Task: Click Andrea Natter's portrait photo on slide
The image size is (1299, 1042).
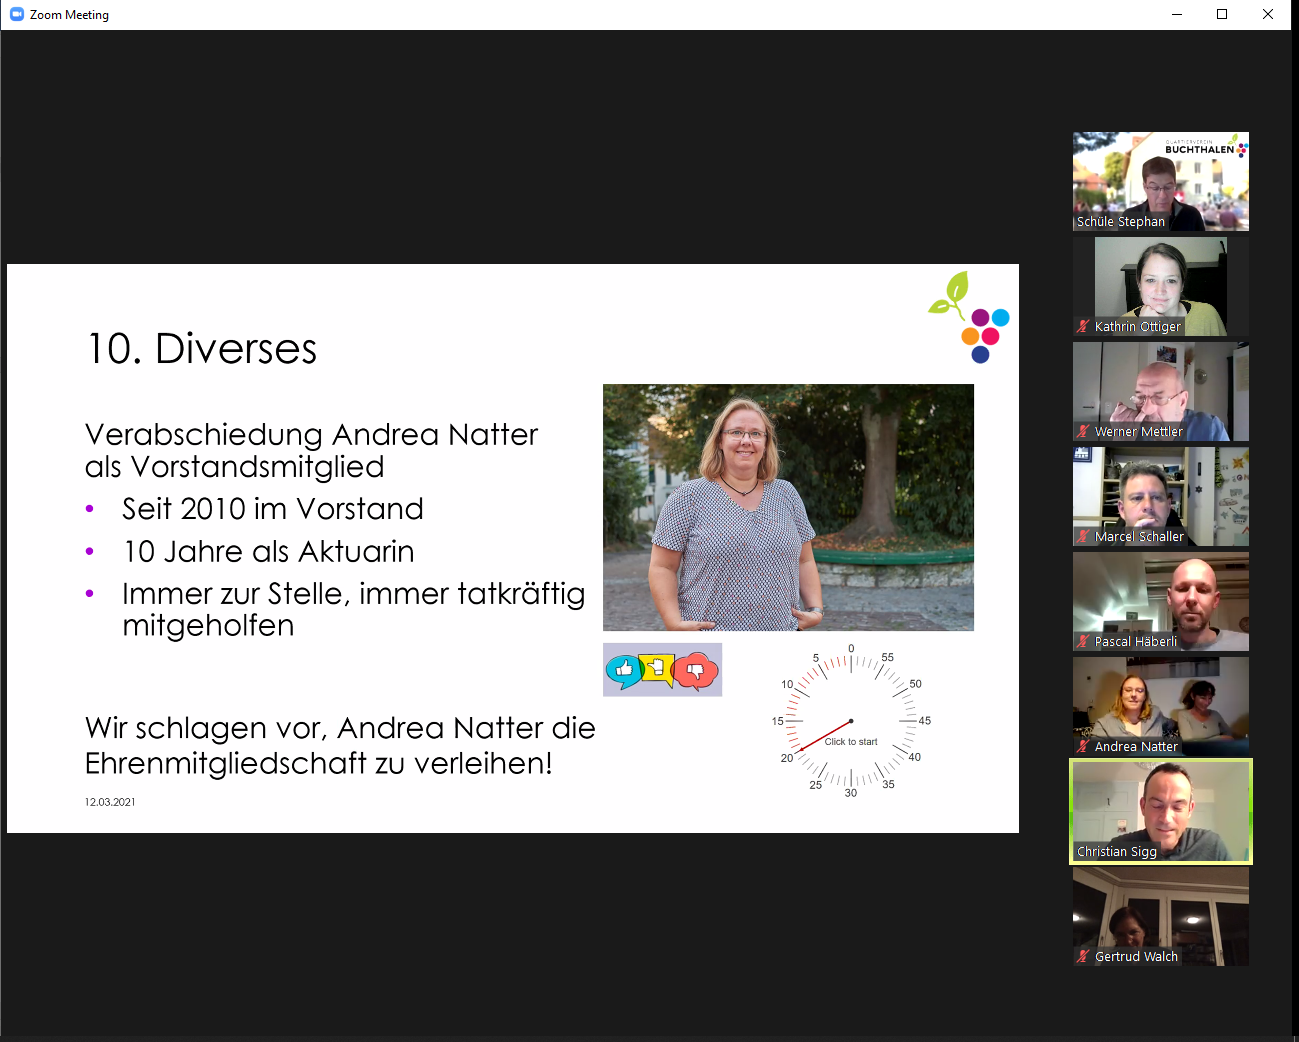Action: [788, 507]
